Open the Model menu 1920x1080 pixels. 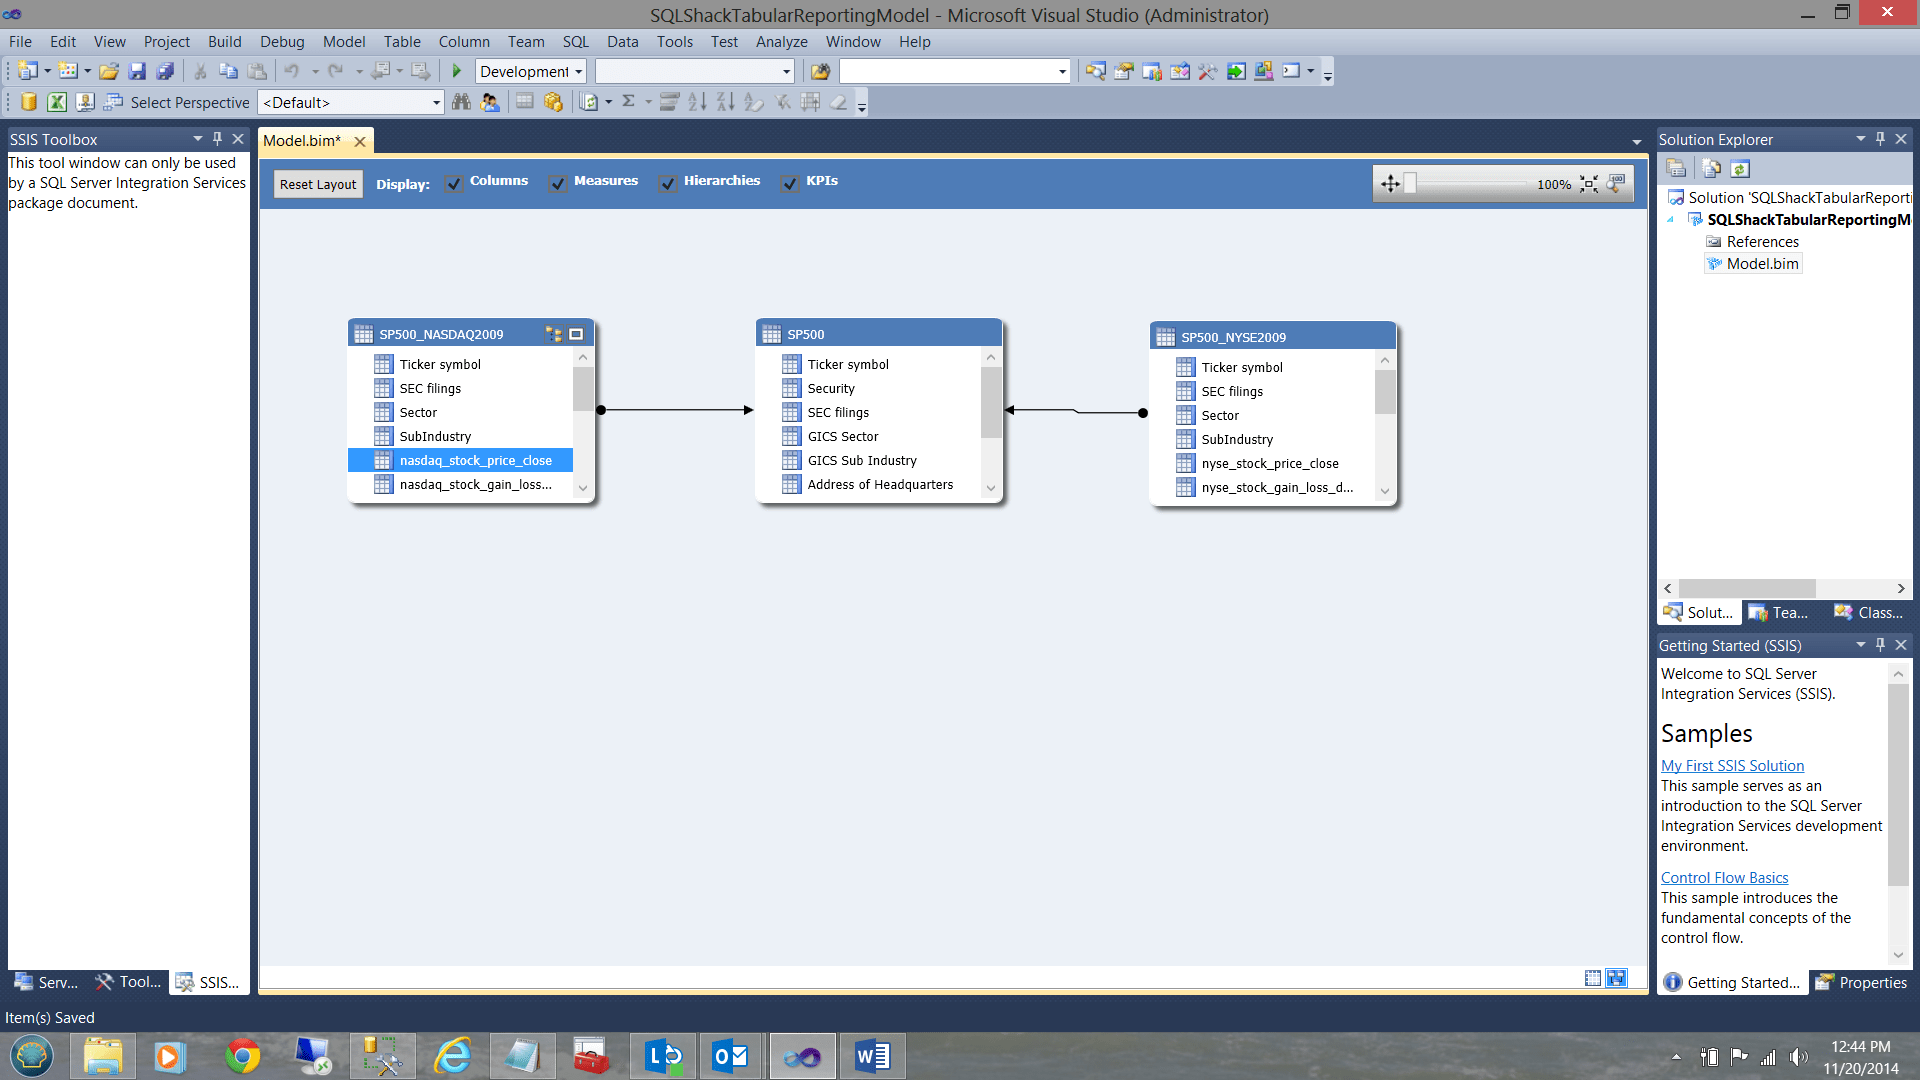click(343, 41)
